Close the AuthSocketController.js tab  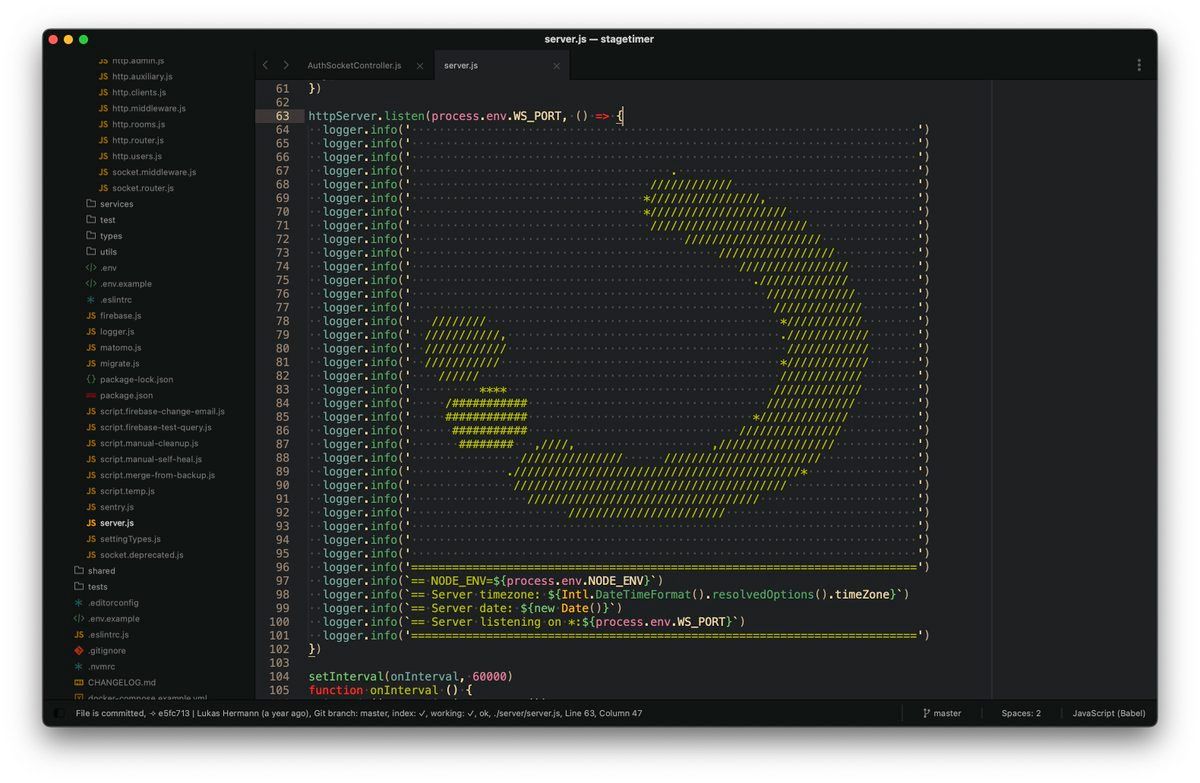(420, 66)
